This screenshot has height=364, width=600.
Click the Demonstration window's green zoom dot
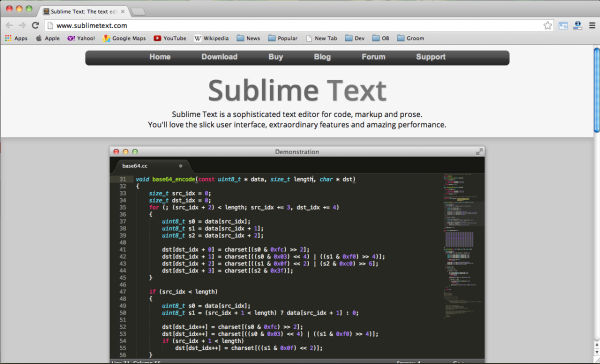pos(135,152)
